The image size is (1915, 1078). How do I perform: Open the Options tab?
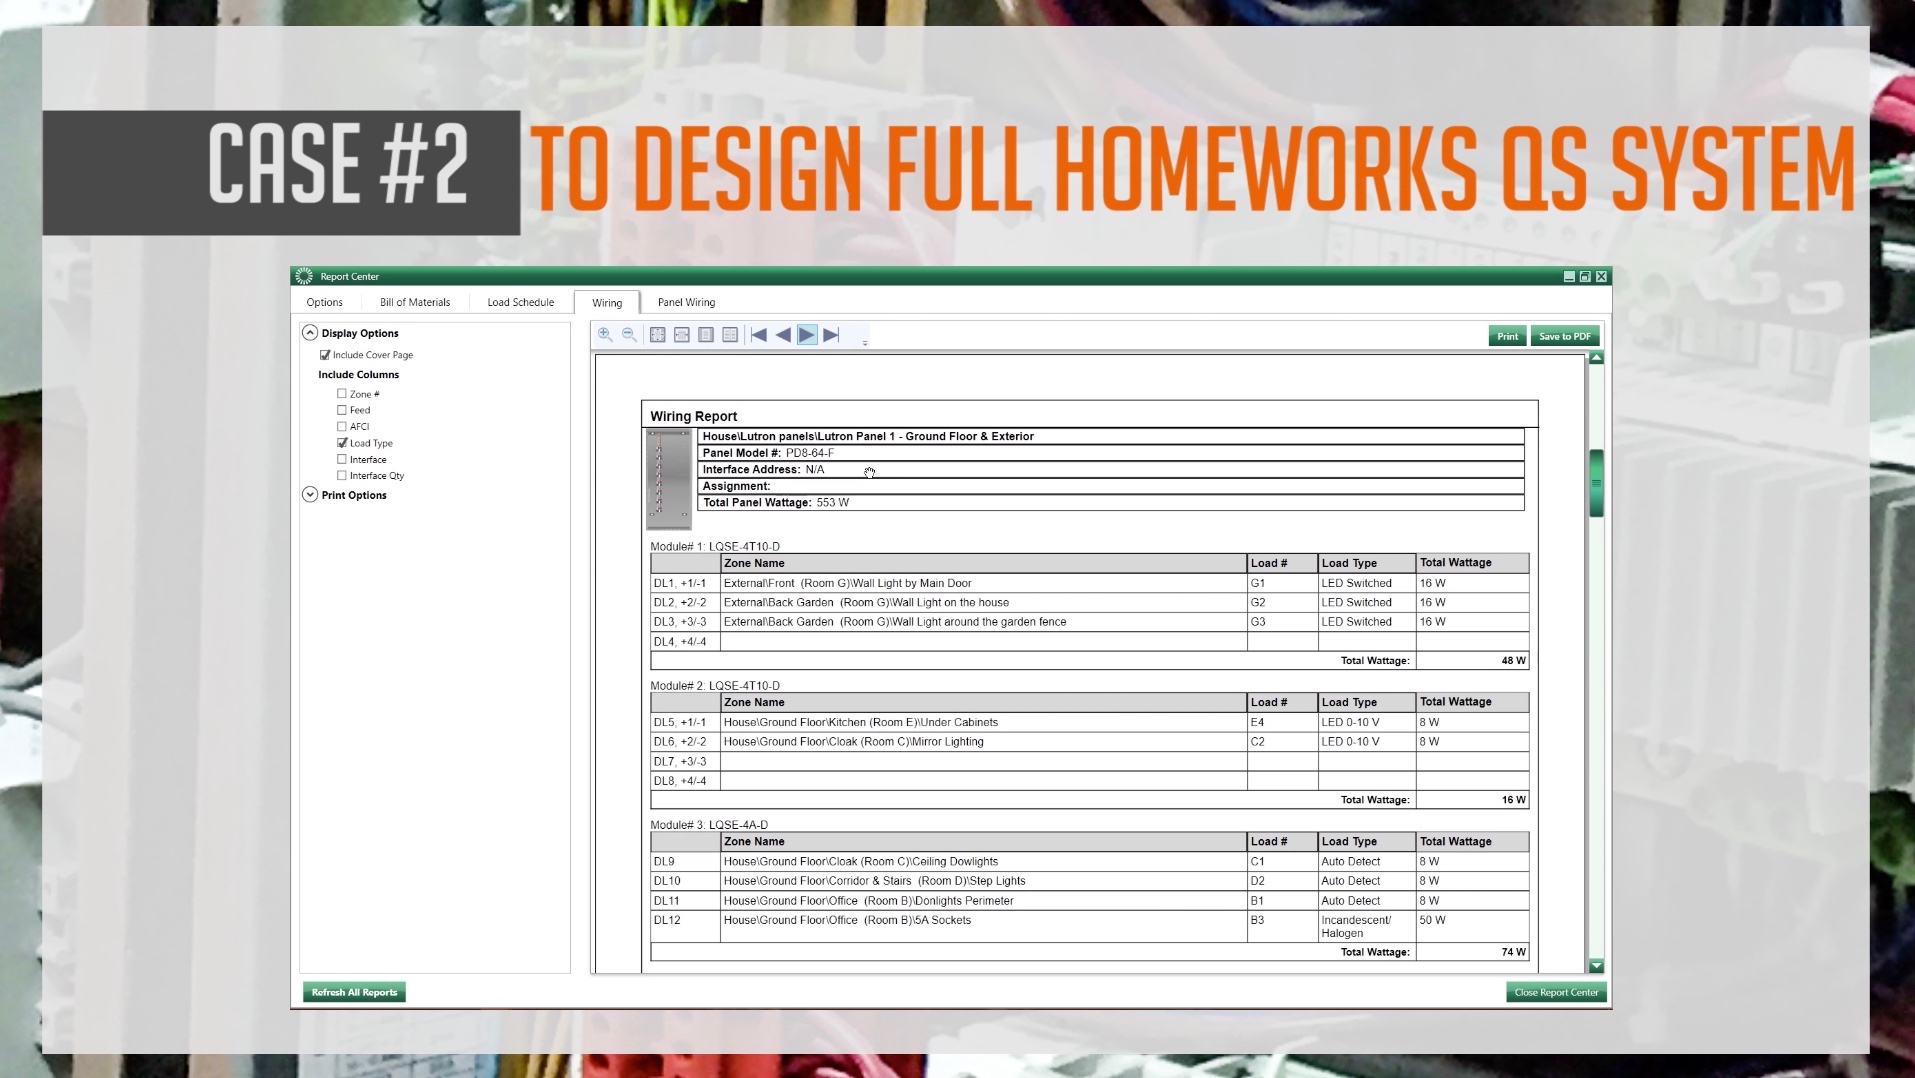pos(324,302)
